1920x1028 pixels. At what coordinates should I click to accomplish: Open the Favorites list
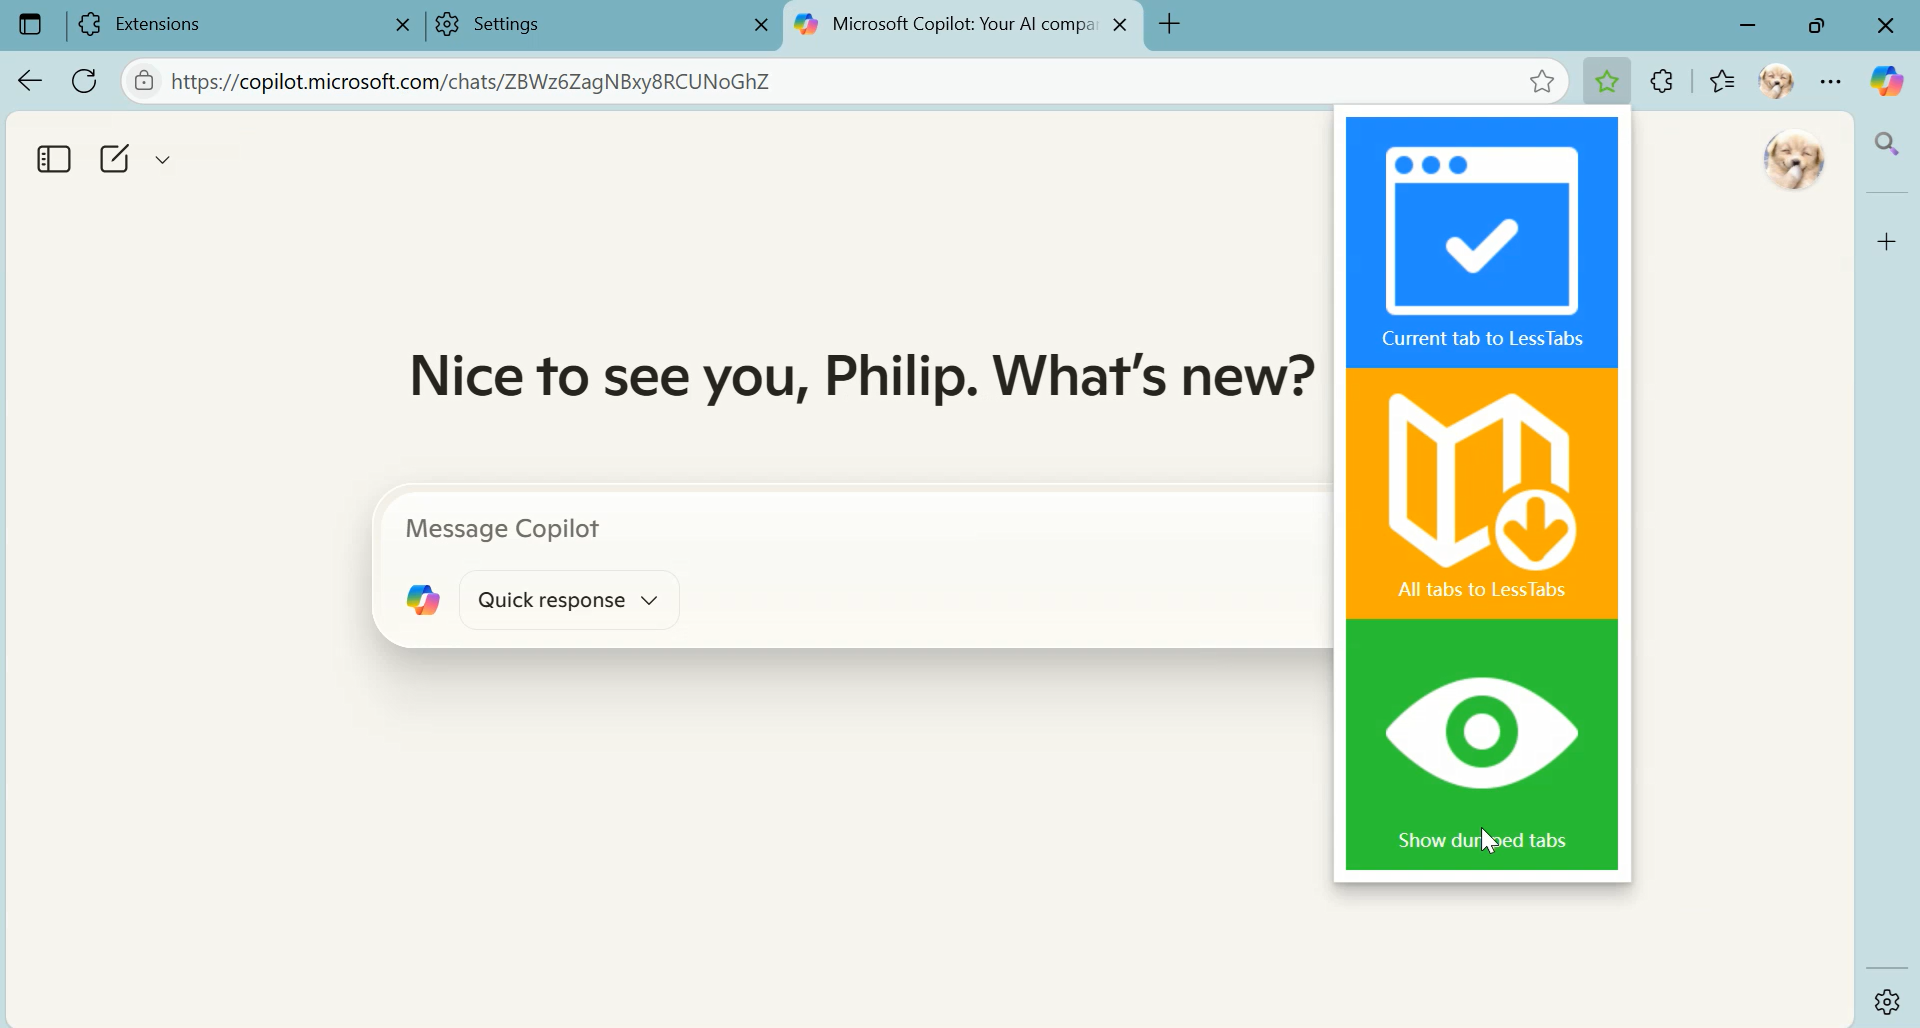pos(1723,82)
